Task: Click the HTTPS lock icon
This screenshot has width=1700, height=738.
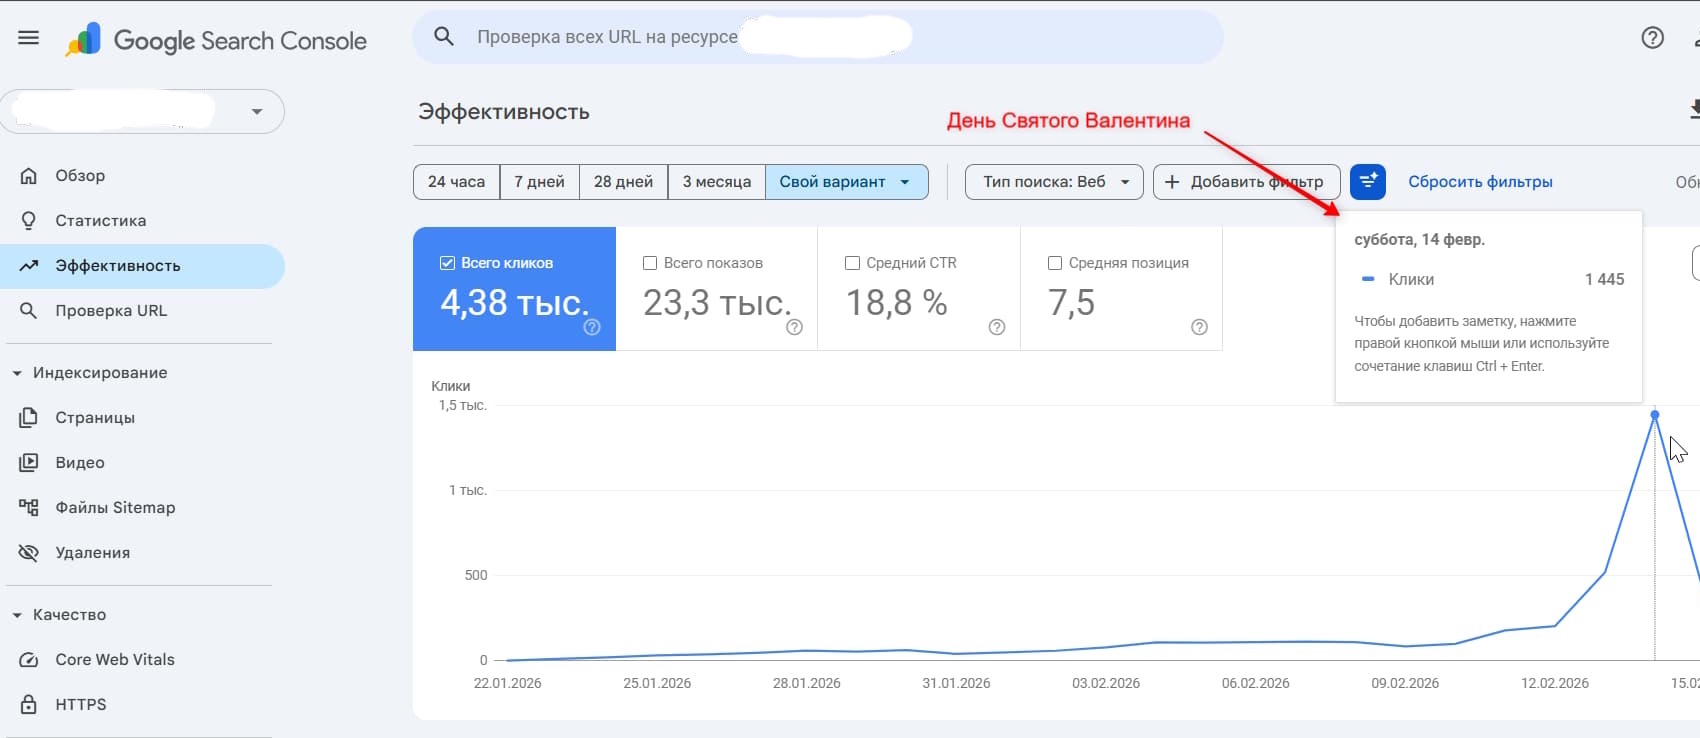Action: (29, 705)
